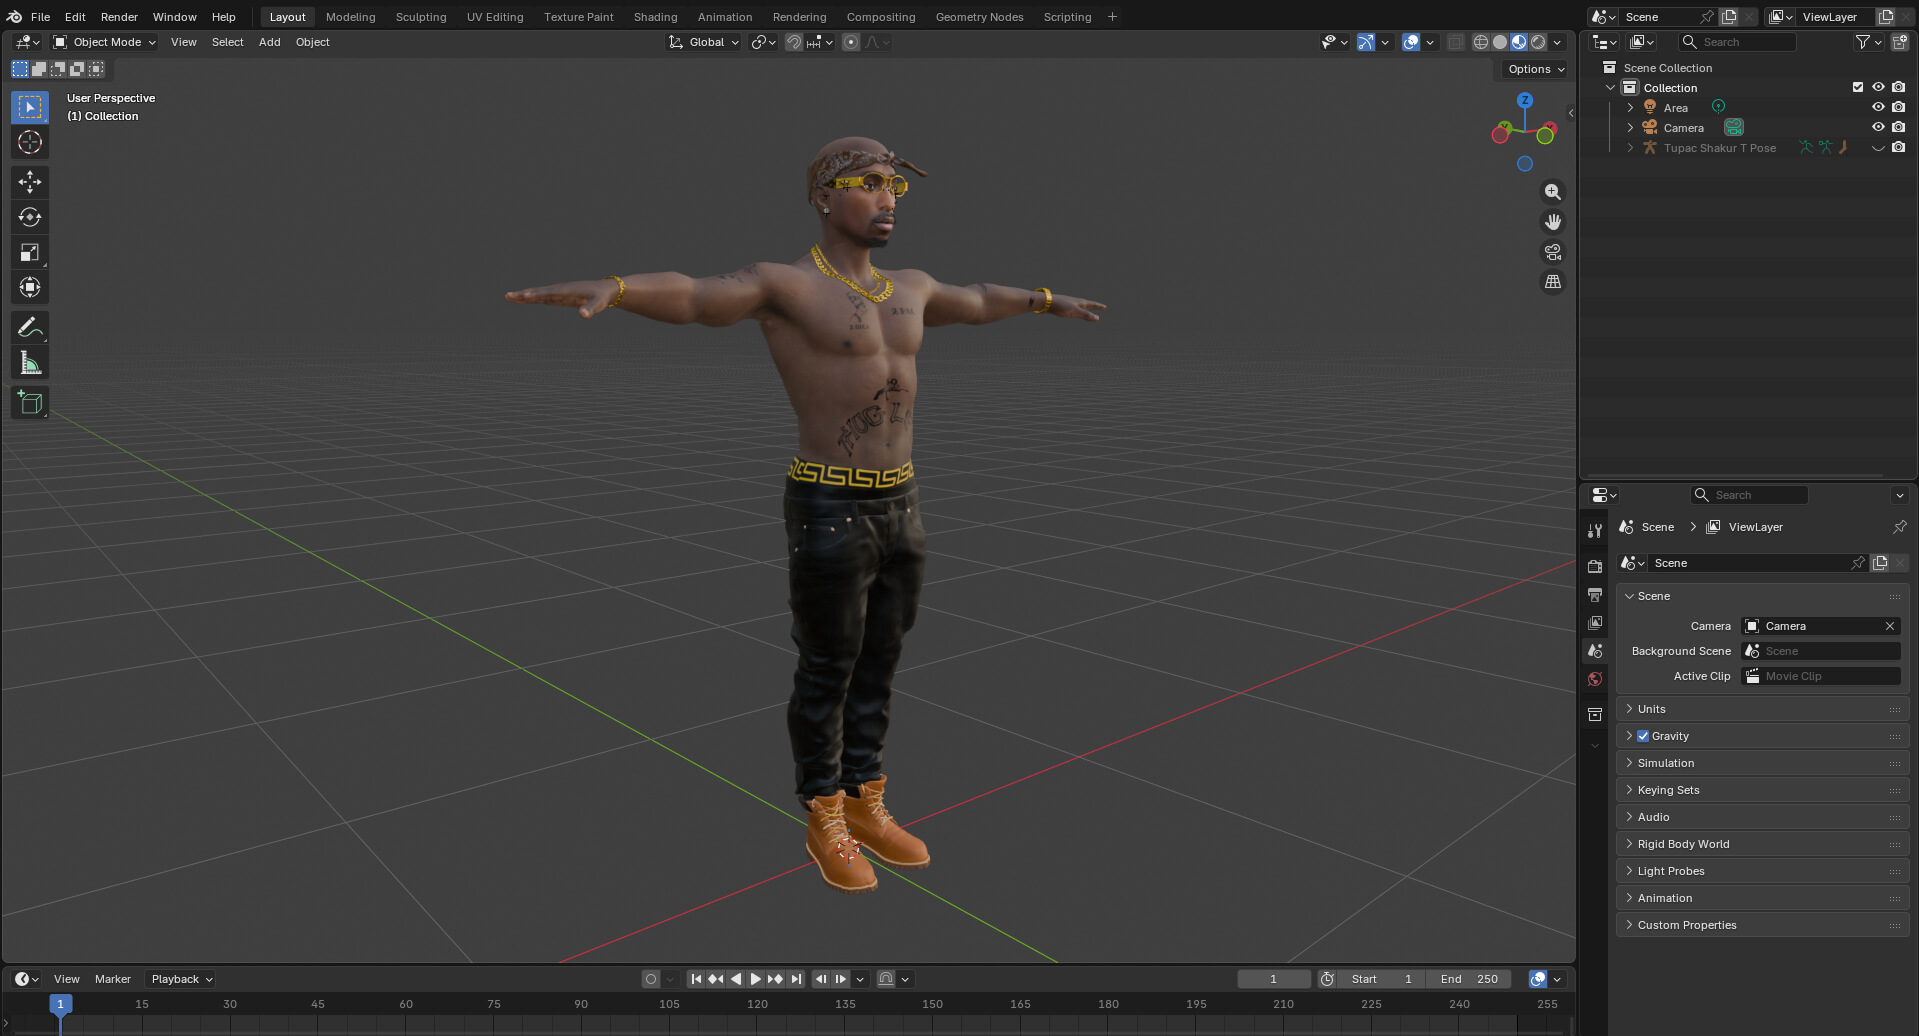Select the Cursor tool in toolbar

(30, 143)
